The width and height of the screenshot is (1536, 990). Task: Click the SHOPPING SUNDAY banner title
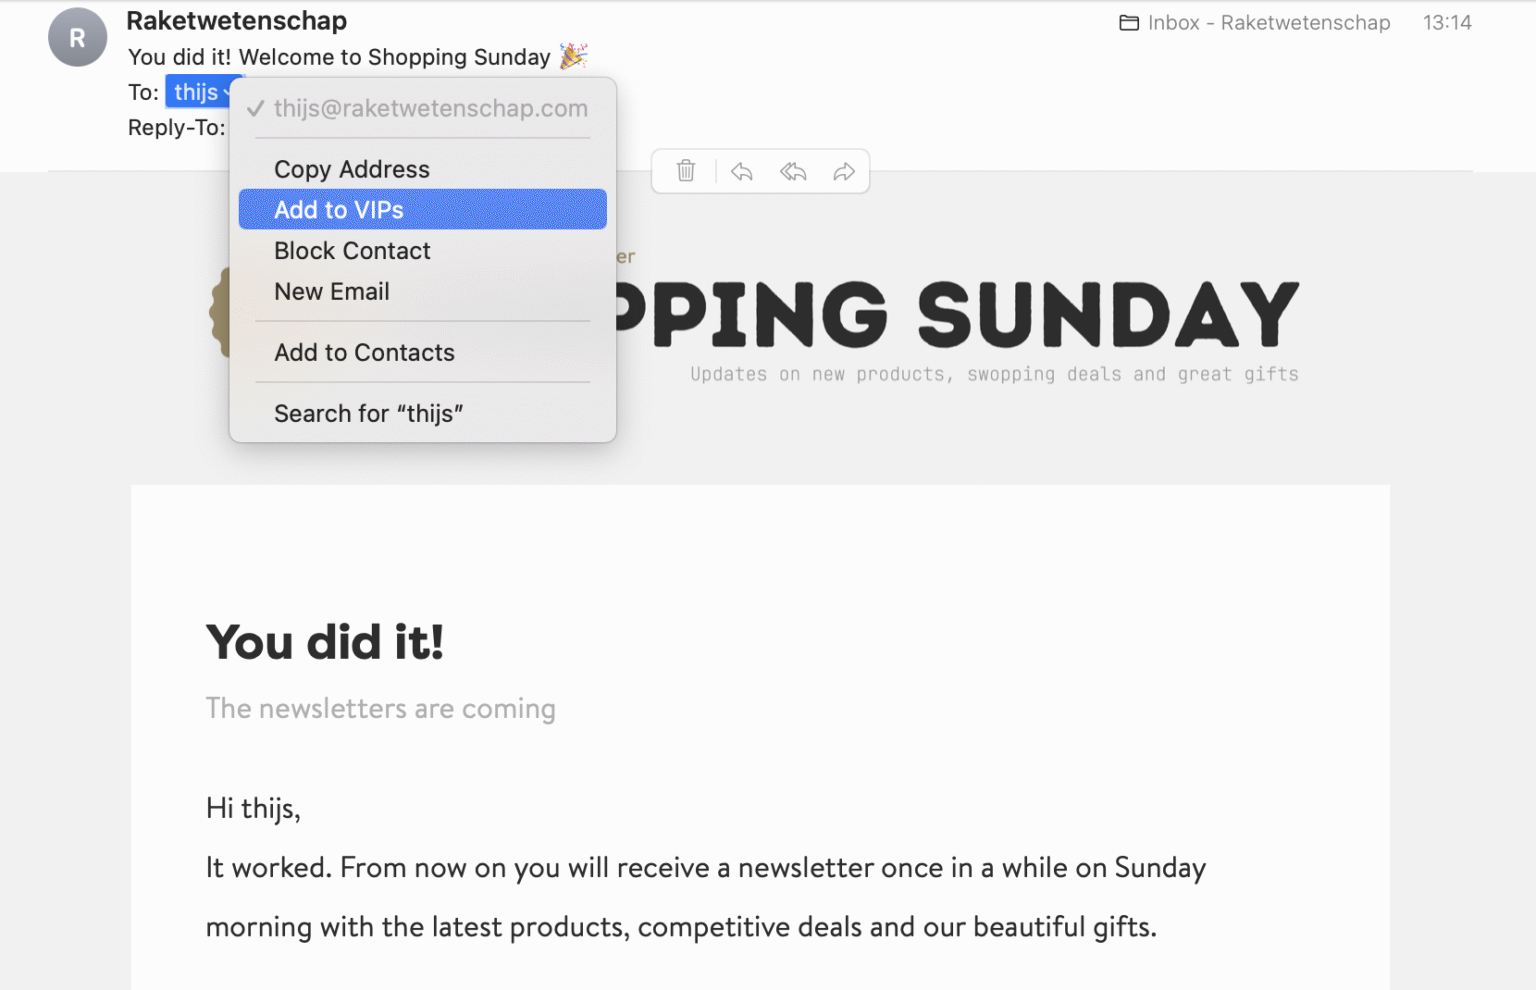[x=955, y=314]
